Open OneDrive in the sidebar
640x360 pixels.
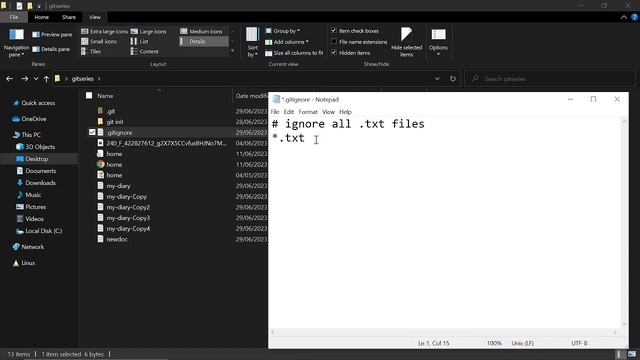click(x=29, y=119)
